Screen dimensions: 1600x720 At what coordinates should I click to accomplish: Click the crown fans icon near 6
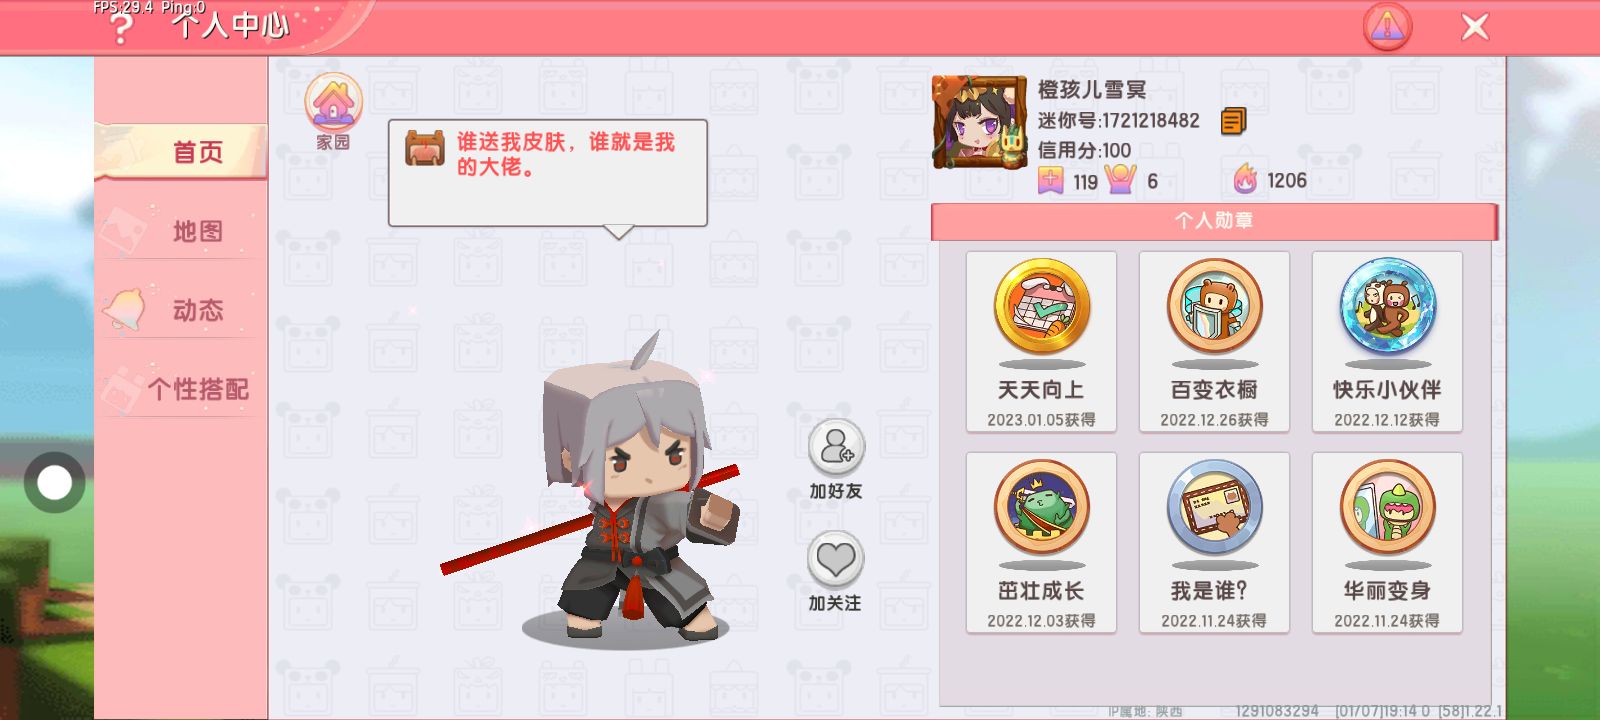click(x=1120, y=180)
